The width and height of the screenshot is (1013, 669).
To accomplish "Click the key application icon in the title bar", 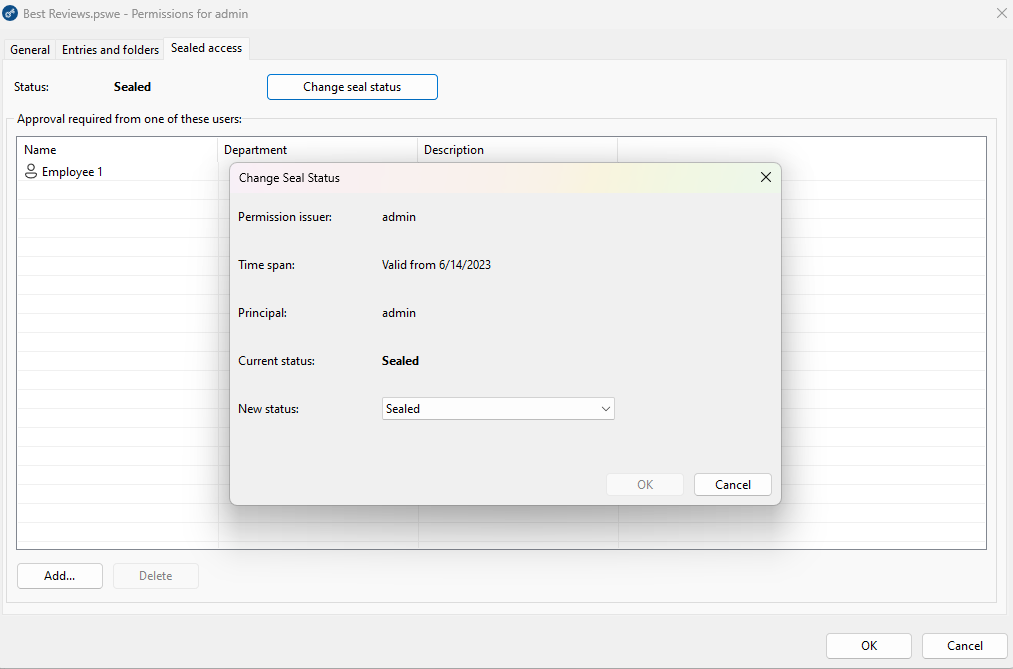I will tap(12, 13).
